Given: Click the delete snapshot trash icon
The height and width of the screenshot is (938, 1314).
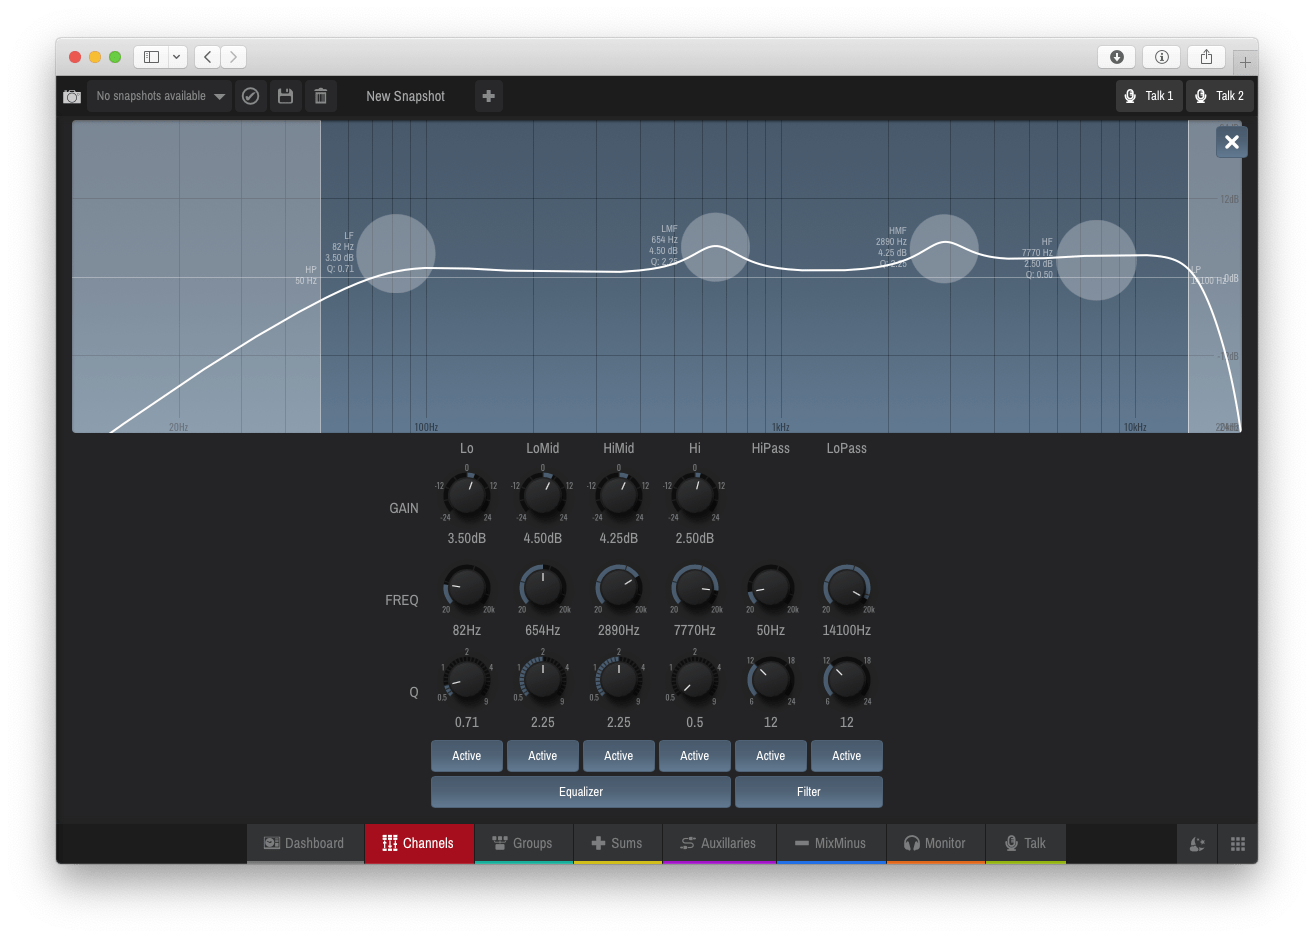Looking at the screenshot, I should (321, 96).
